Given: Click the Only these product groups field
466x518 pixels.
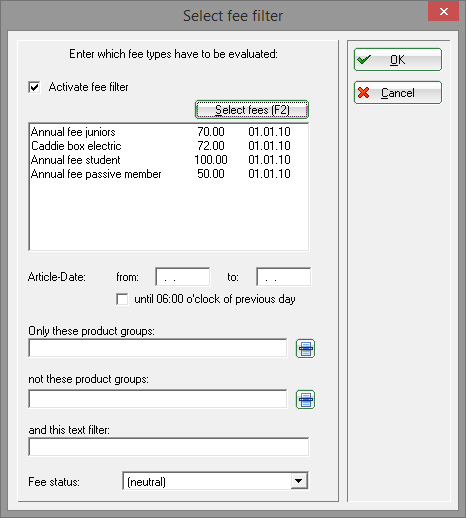Looking at the screenshot, I should pos(158,348).
